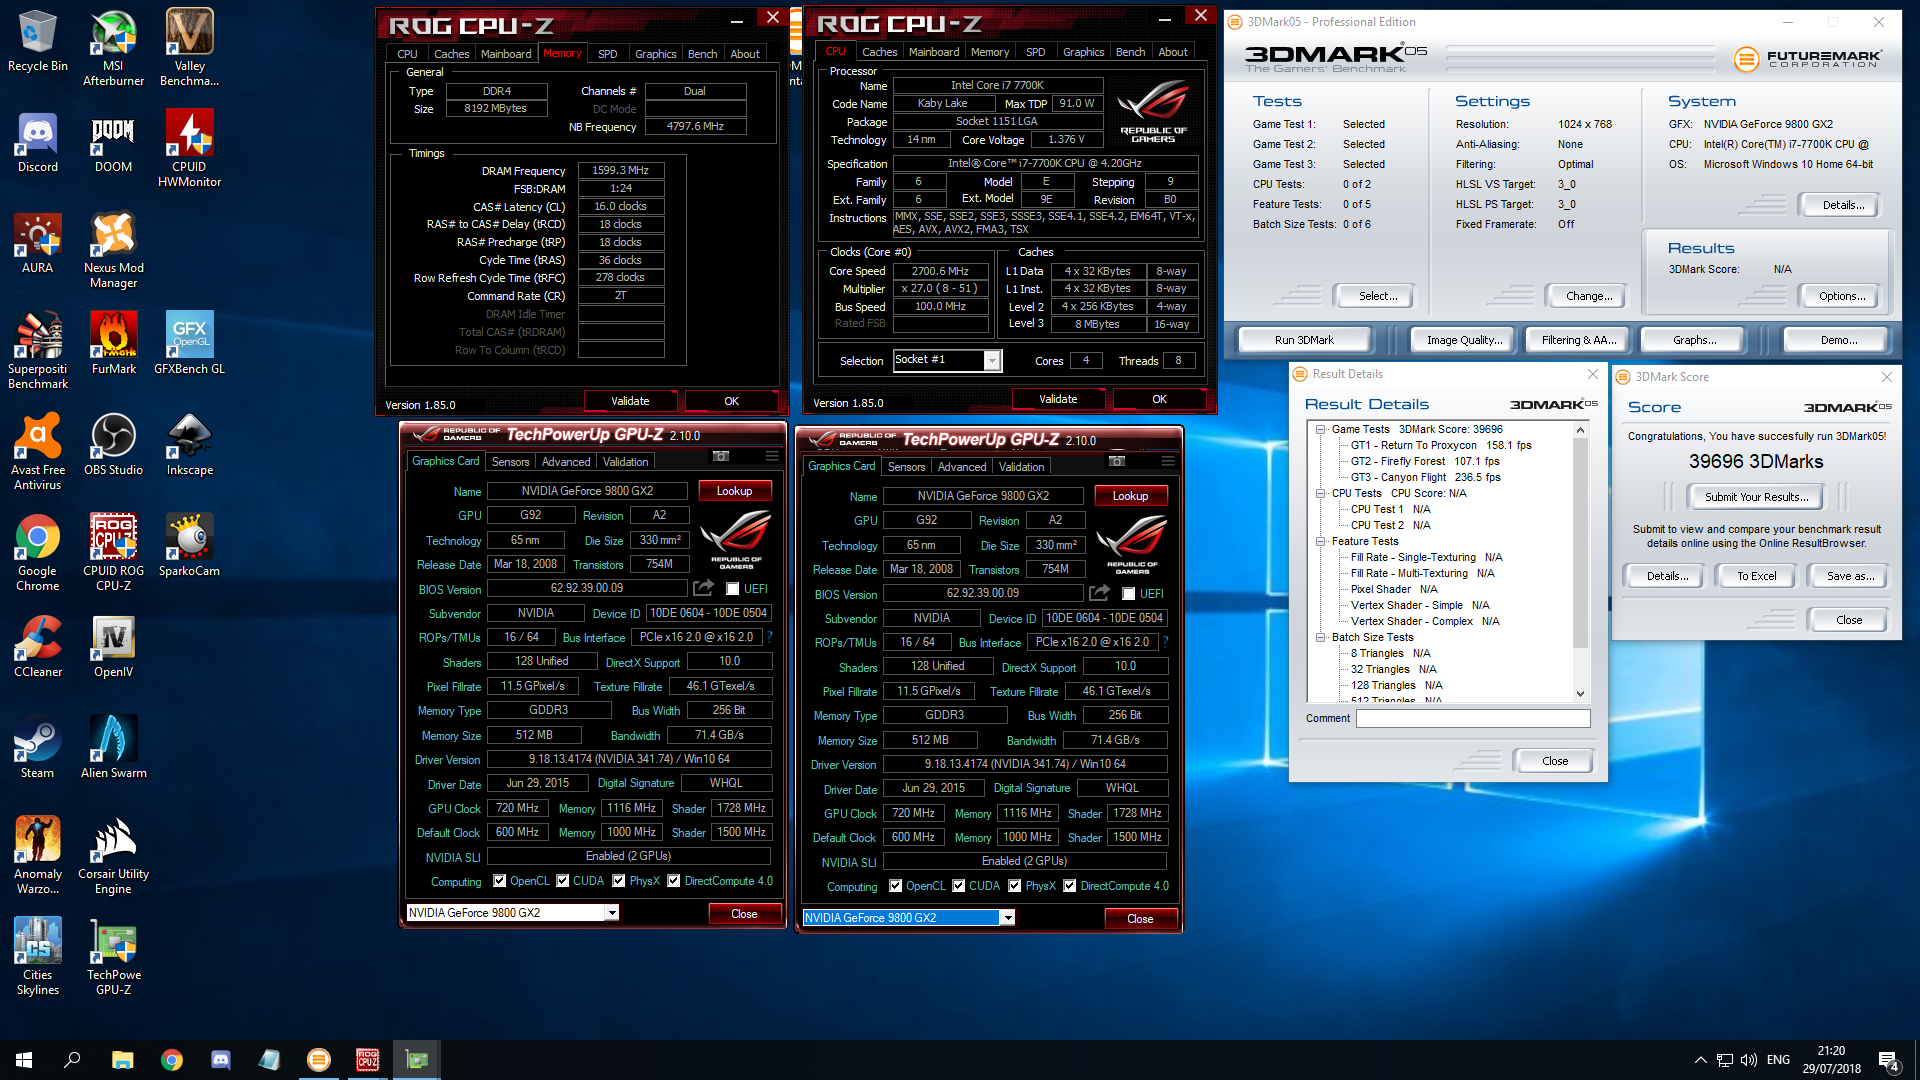The image size is (1920, 1080).
Task: Click Submit Your Results button
Action: [x=1756, y=497]
